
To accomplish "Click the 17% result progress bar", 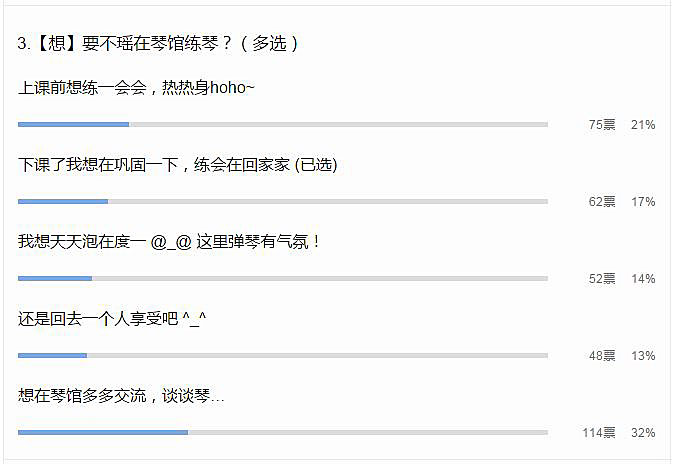I will [x=283, y=202].
